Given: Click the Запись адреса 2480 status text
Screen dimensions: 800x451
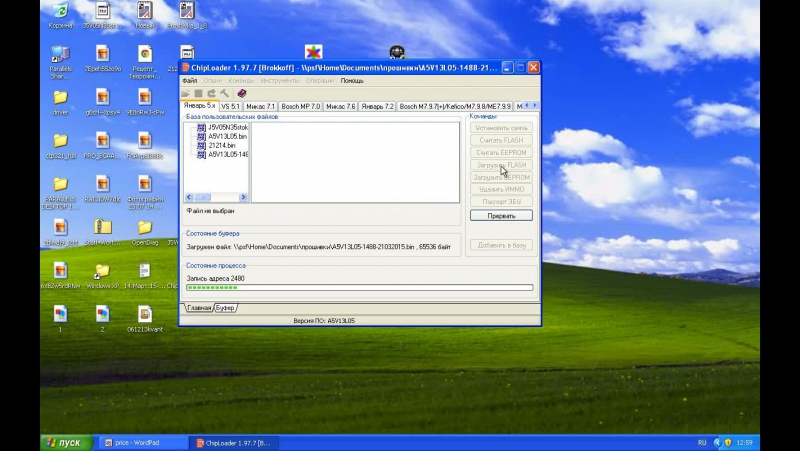Looking at the screenshot, I should coord(215,279).
